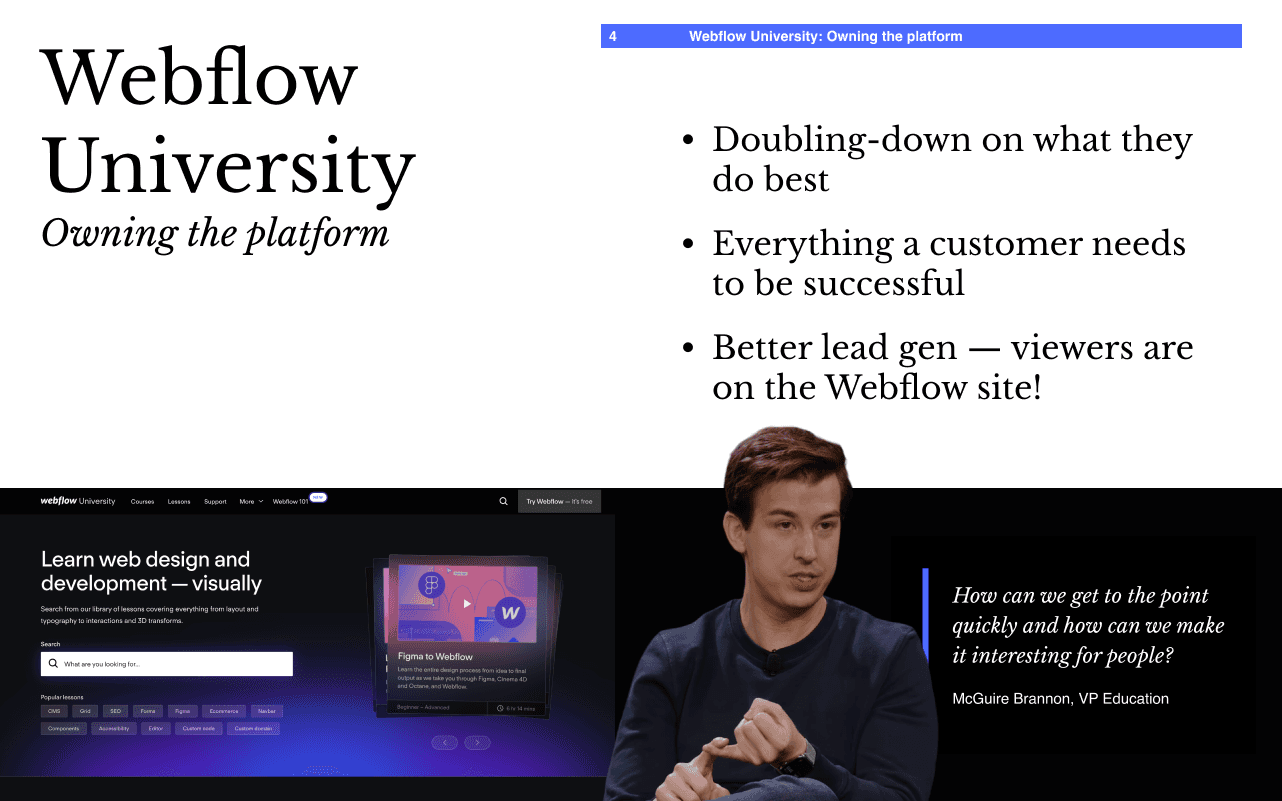The width and height of the screenshot is (1282, 801).
Task: Play the Figma to Webflow course video
Action: [x=467, y=604]
